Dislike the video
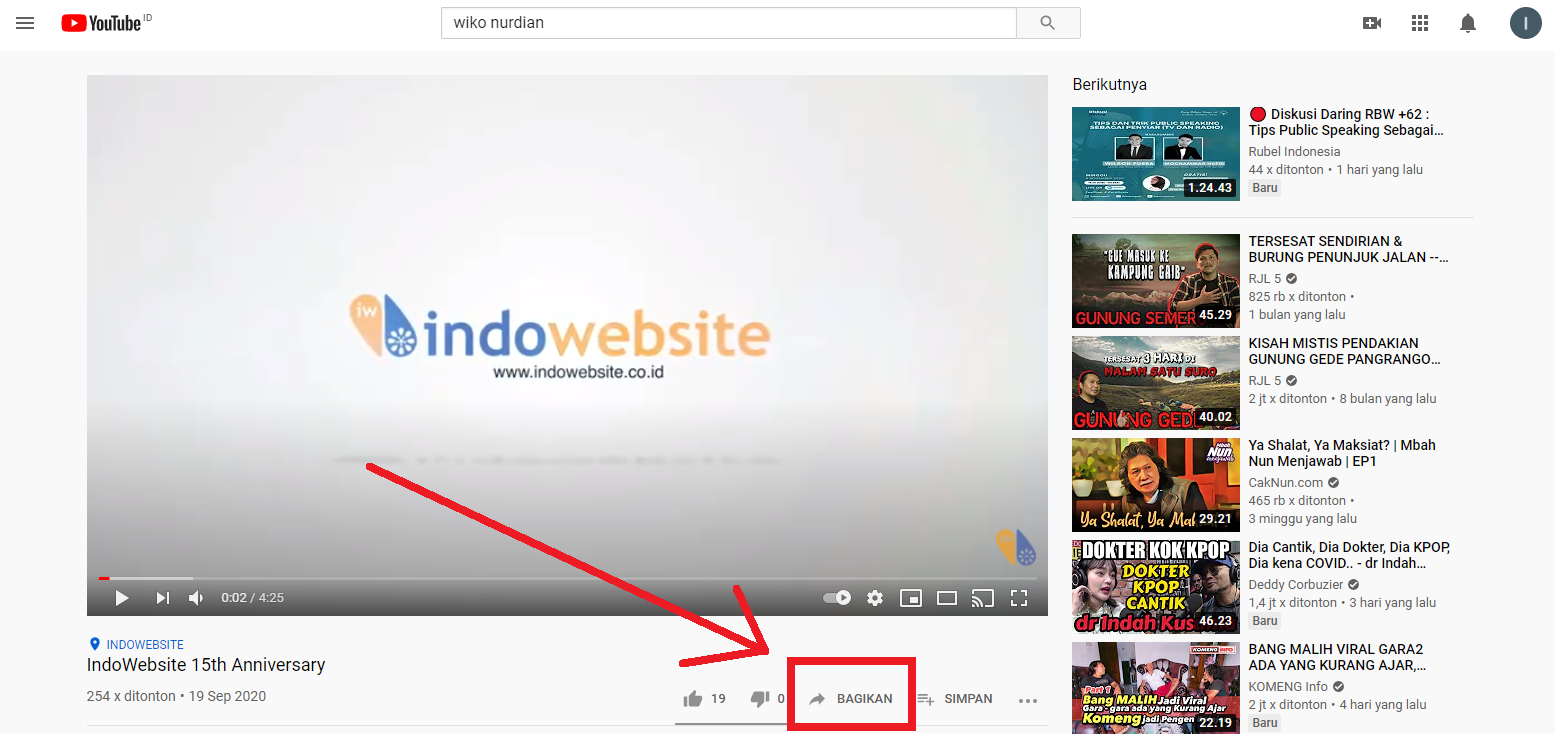1555x734 pixels. coord(760,698)
